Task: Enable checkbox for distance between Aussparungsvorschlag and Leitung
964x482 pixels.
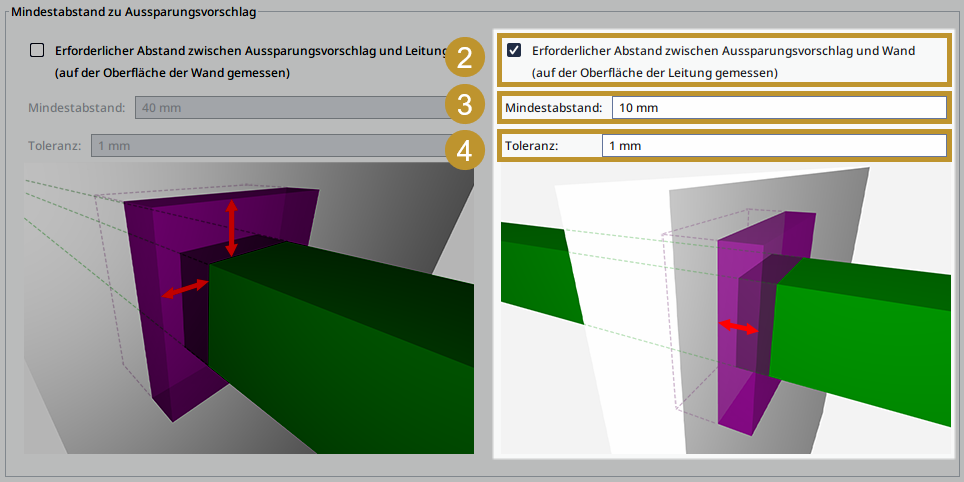Action: tap(37, 50)
